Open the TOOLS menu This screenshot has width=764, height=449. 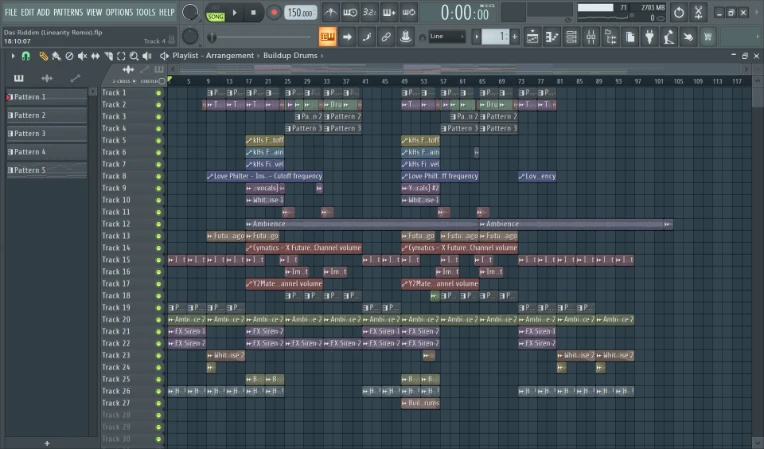point(145,12)
